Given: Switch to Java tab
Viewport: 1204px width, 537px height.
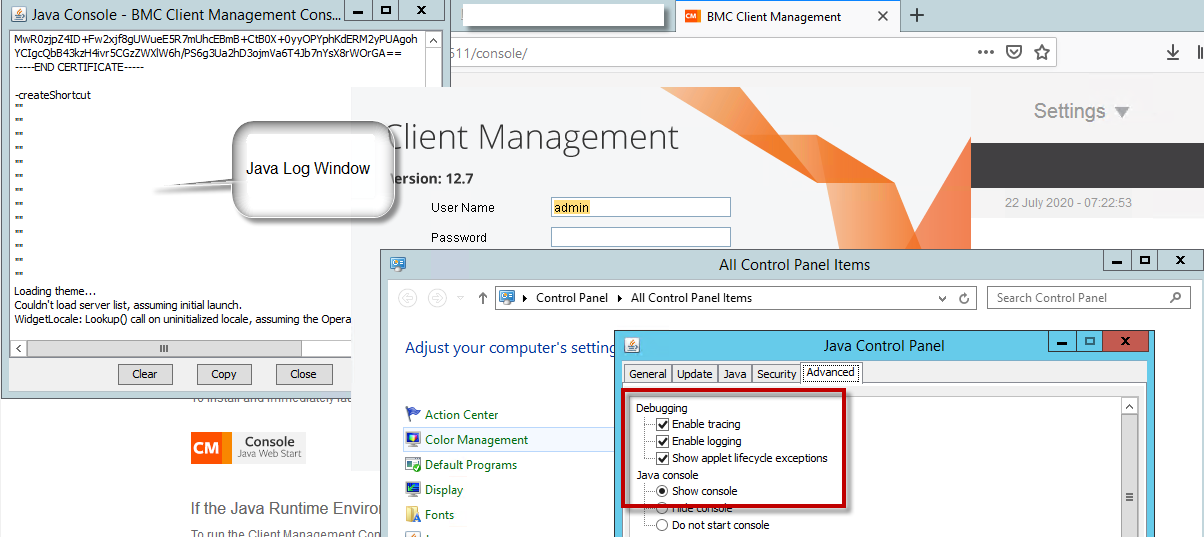Looking at the screenshot, I should click(735, 374).
